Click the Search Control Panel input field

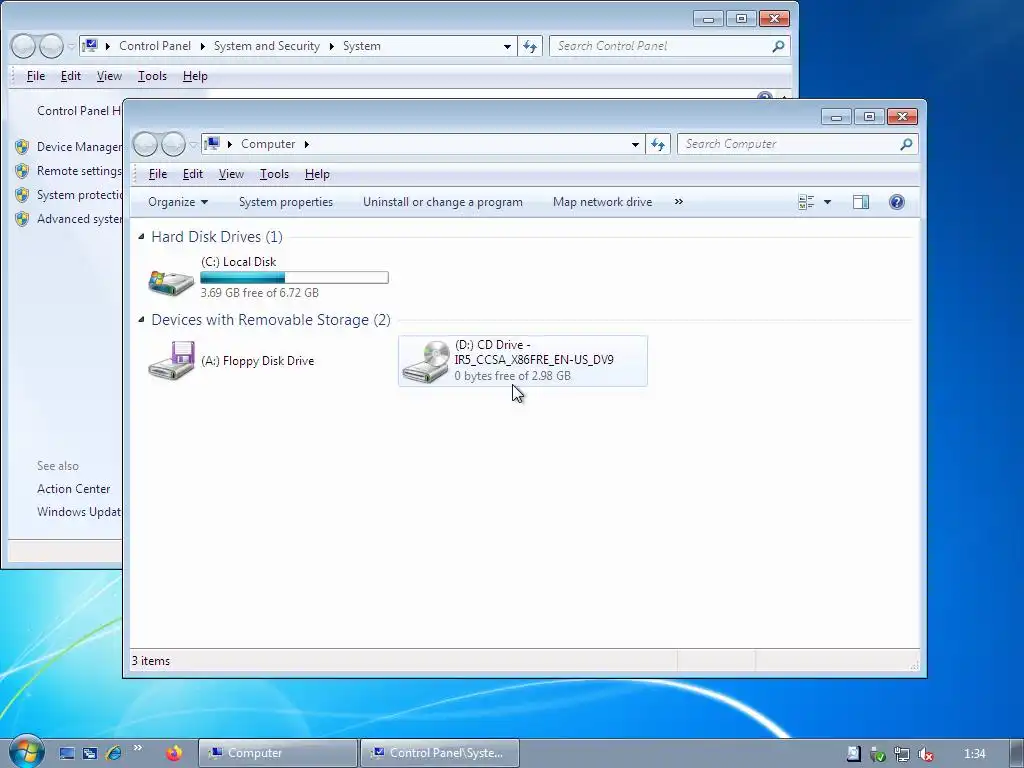pyautogui.click(x=660, y=46)
